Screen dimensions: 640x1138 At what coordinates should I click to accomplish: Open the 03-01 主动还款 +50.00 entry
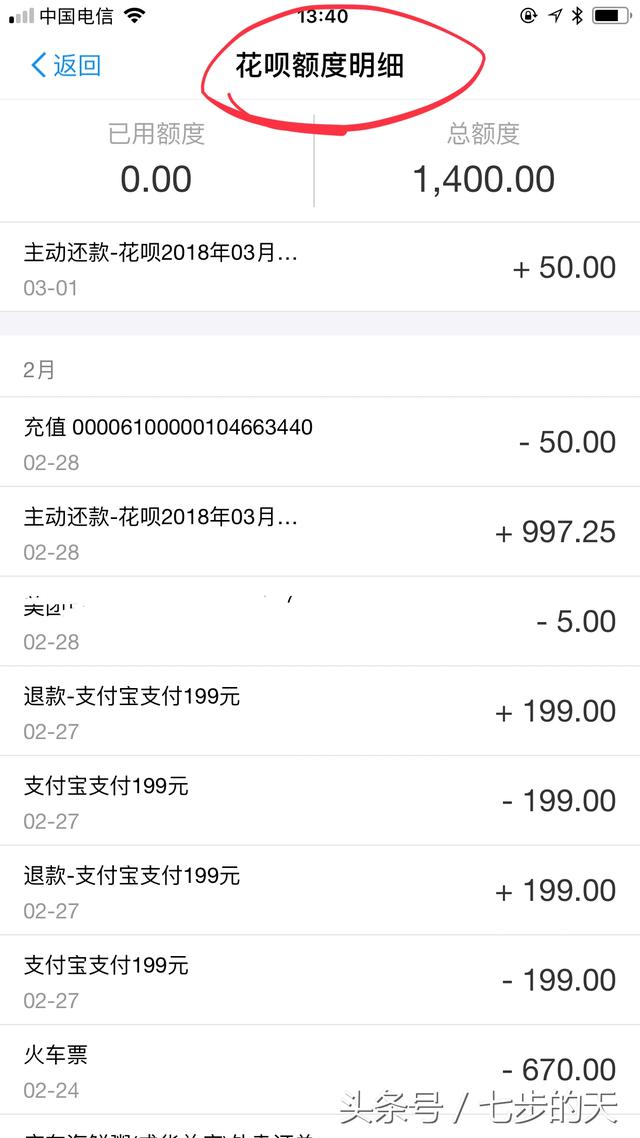(x=320, y=267)
